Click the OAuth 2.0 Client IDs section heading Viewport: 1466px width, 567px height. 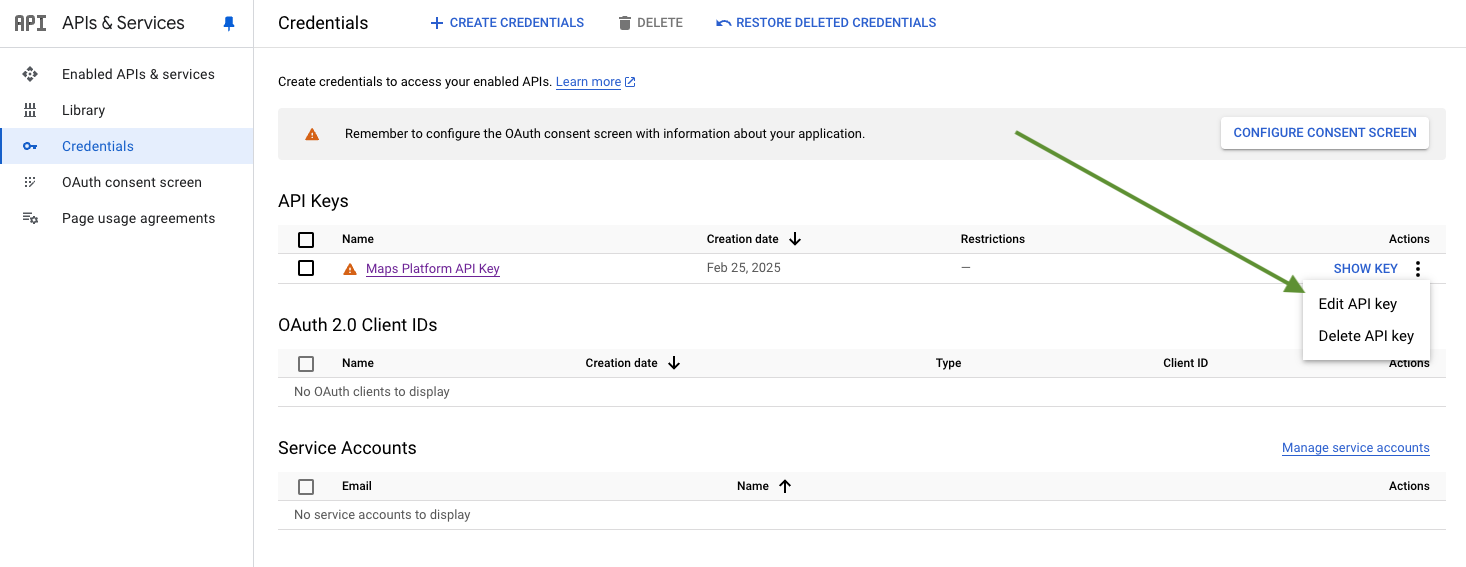click(x=358, y=325)
